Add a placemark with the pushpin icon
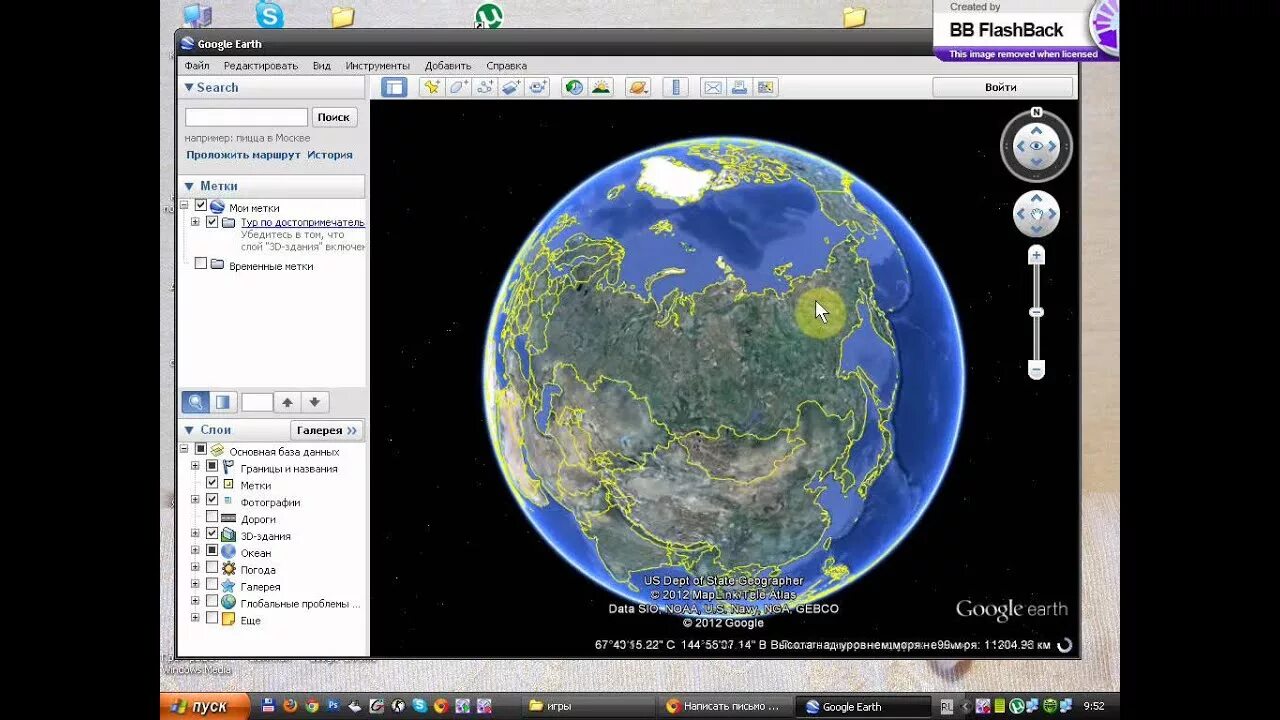Screen dimensions: 1280x720 click(x=431, y=87)
